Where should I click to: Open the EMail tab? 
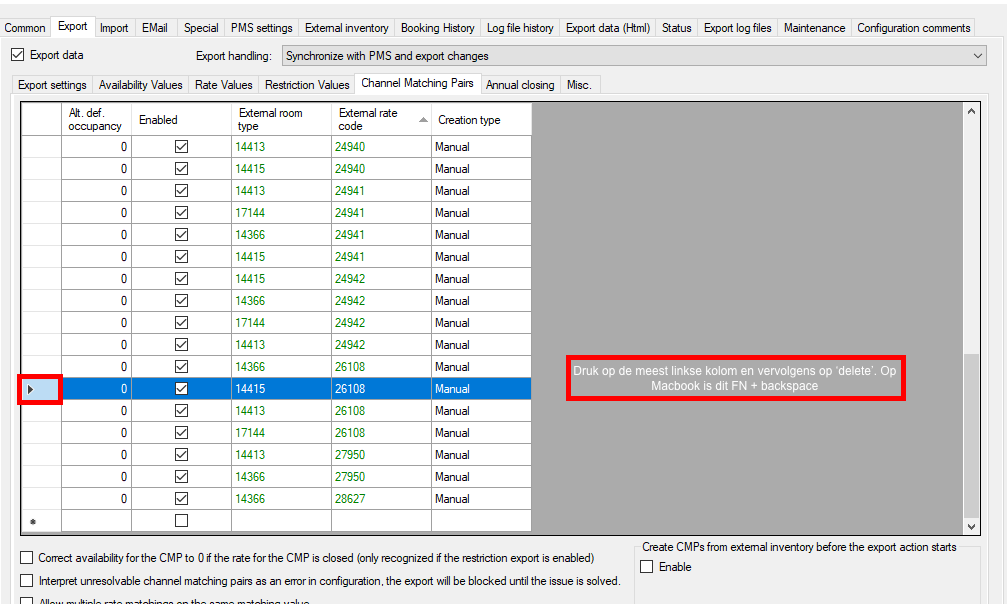[155, 28]
